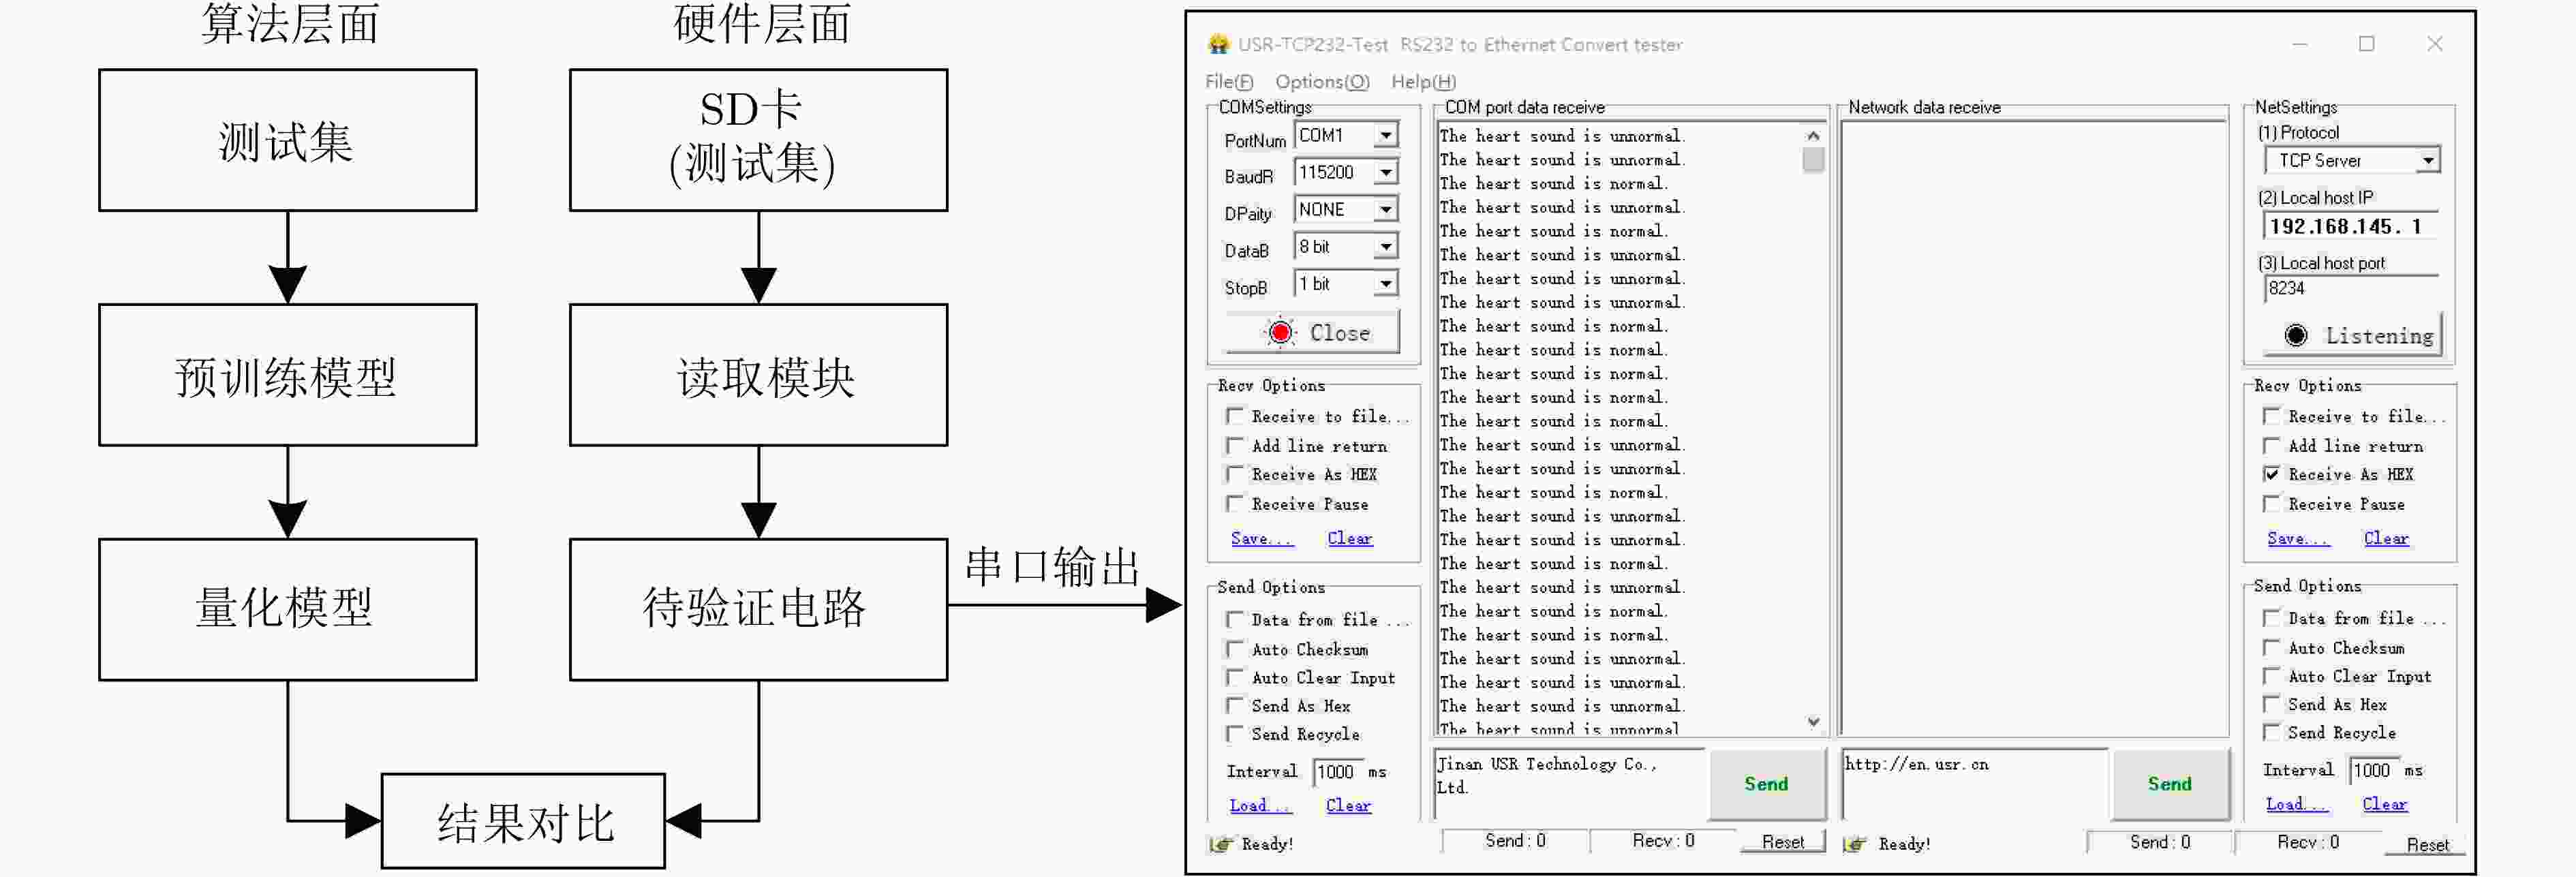This screenshot has width=2576, height=877.
Task: Enable Network Receive to file checkbox
Action: [2272, 416]
